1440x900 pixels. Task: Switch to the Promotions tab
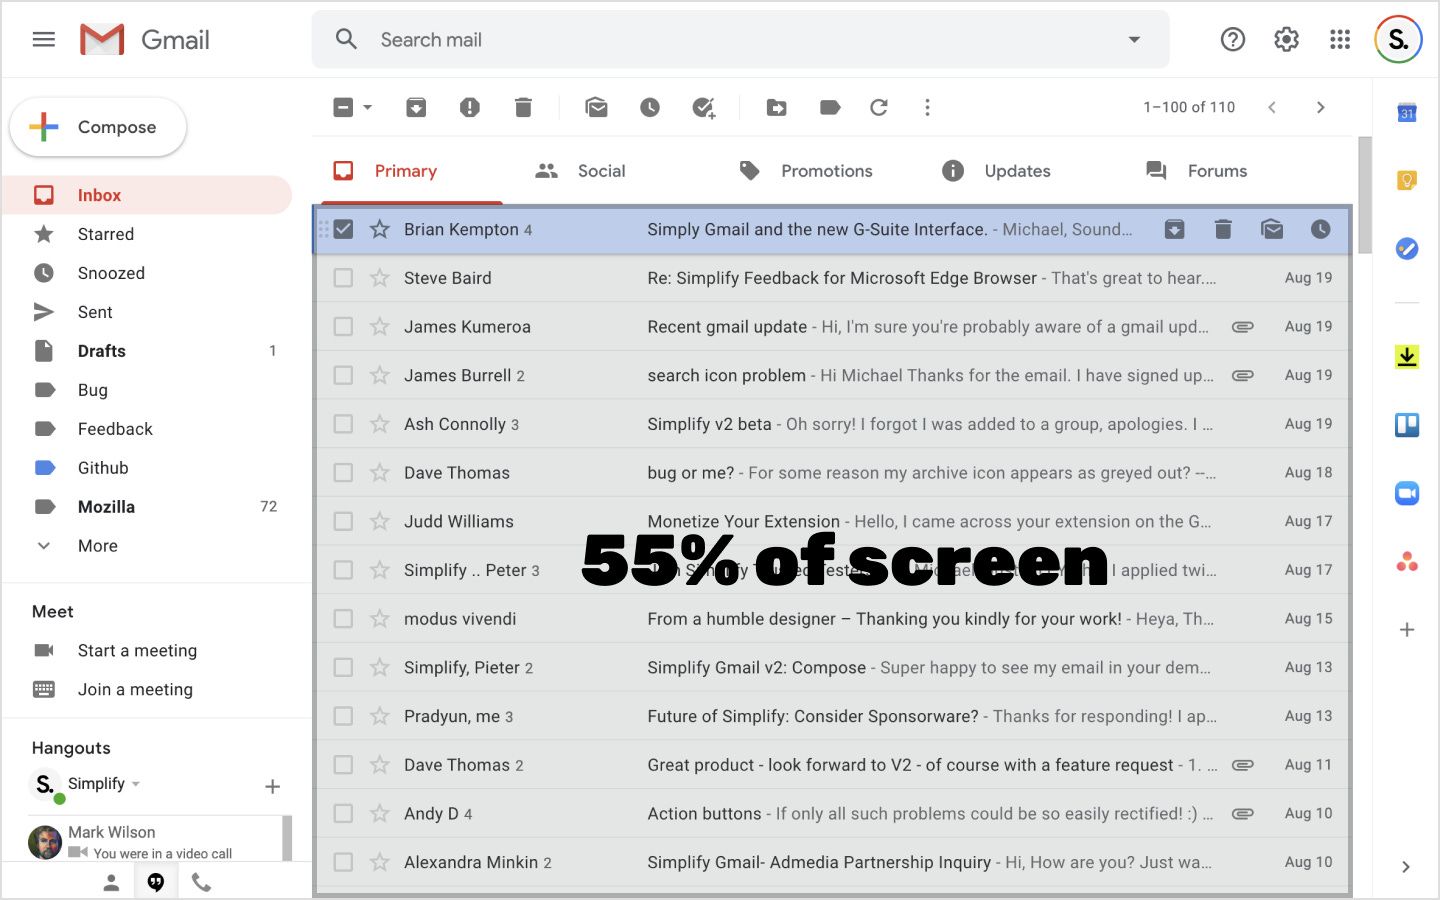[826, 171]
